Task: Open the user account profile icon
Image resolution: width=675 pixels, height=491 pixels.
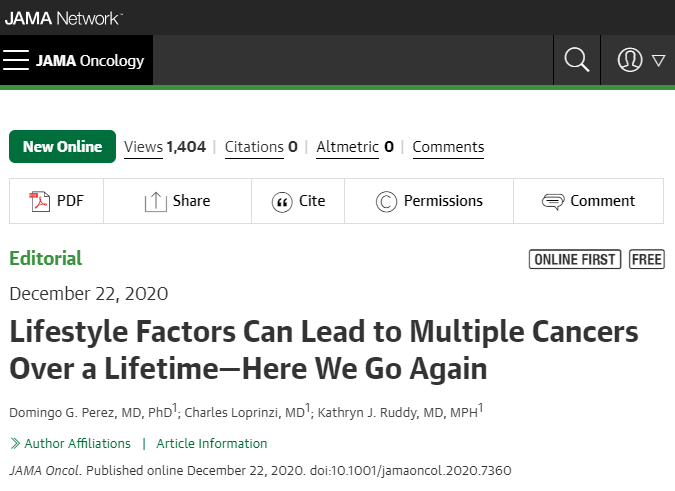Action: 630,60
